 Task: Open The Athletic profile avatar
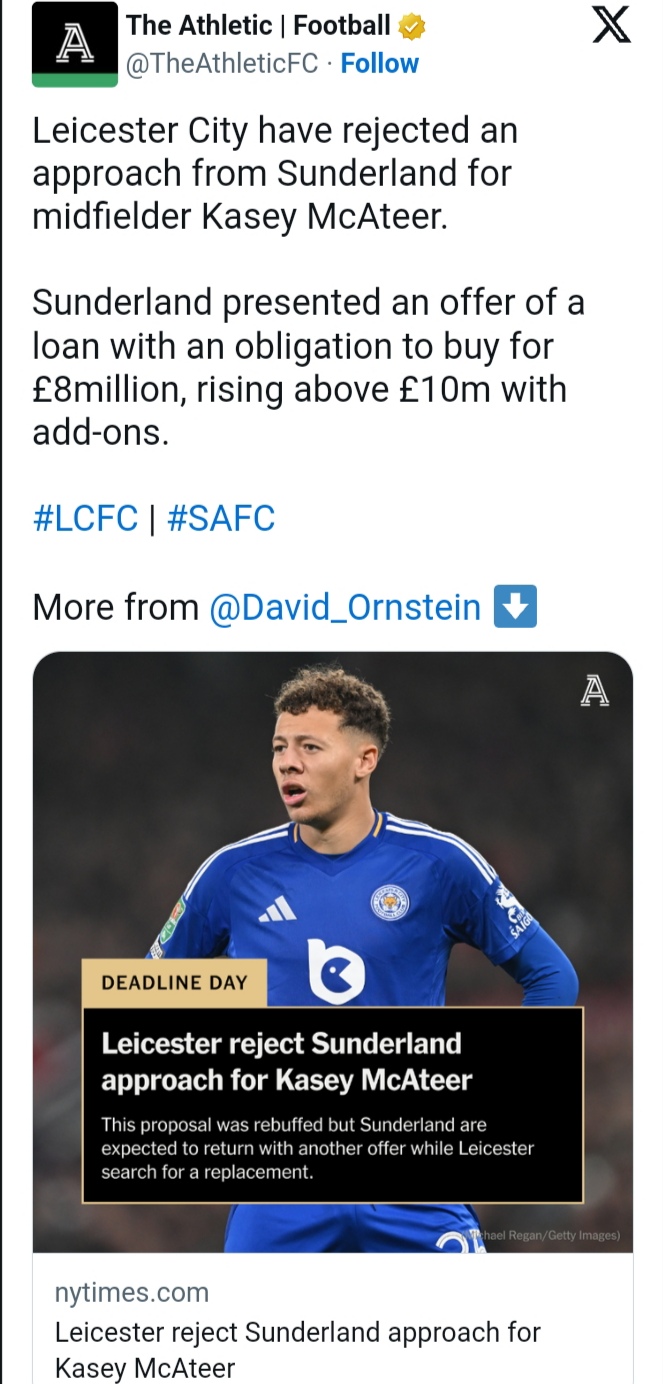point(75,45)
